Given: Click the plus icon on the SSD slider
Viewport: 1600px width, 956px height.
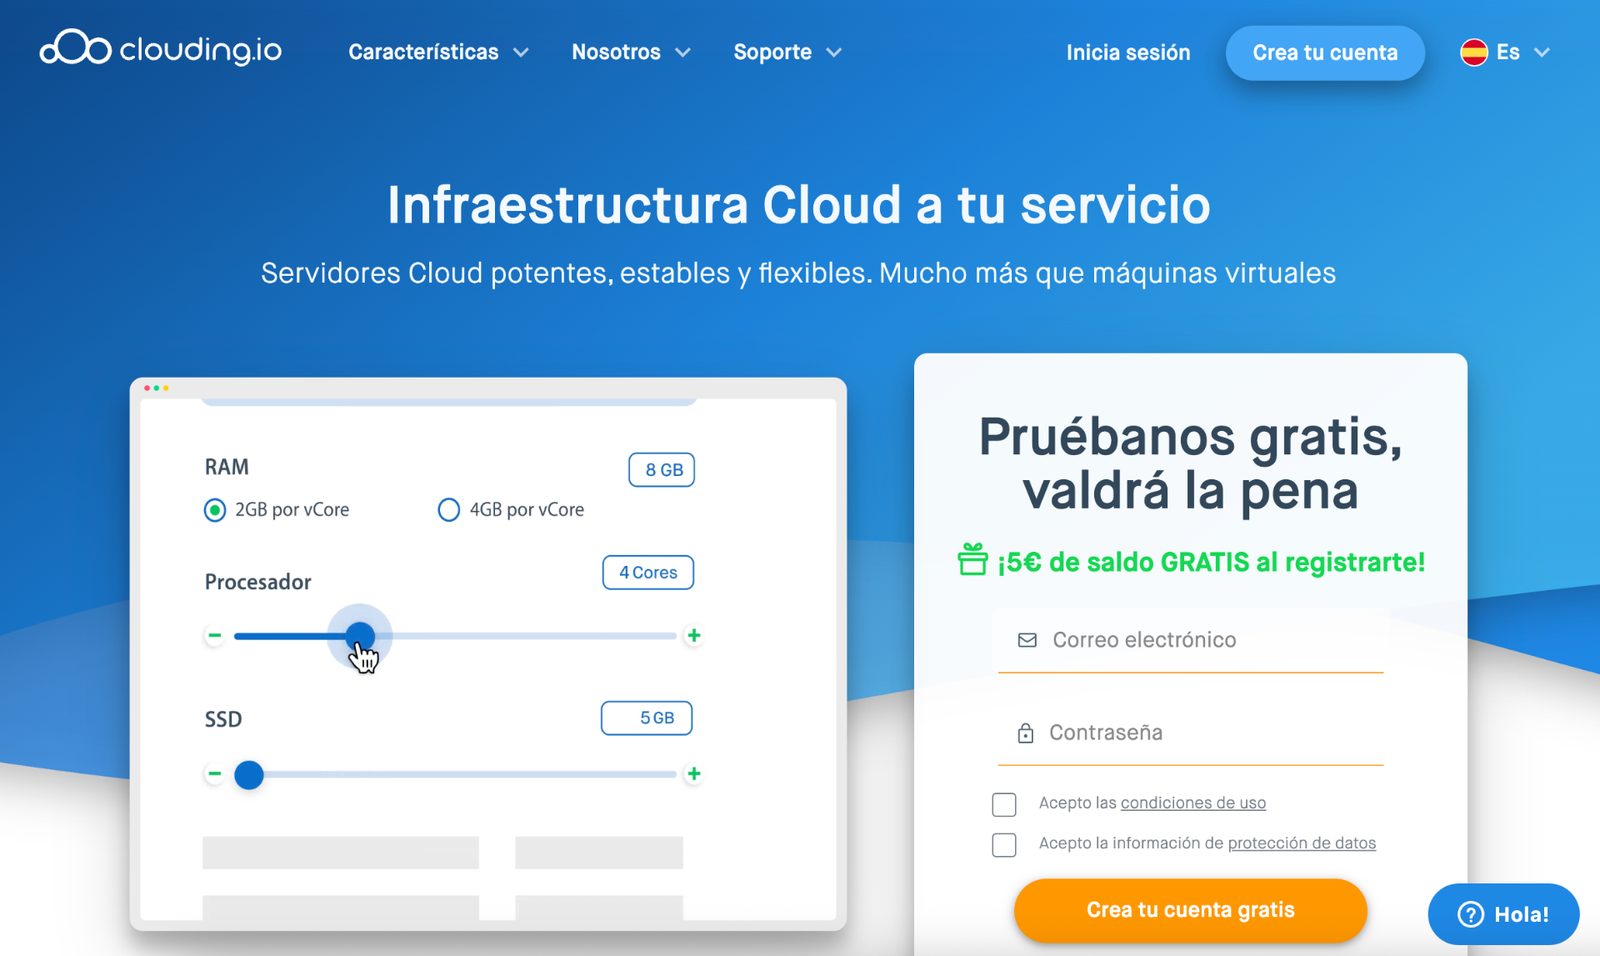Looking at the screenshot, I should pos(694,774).
